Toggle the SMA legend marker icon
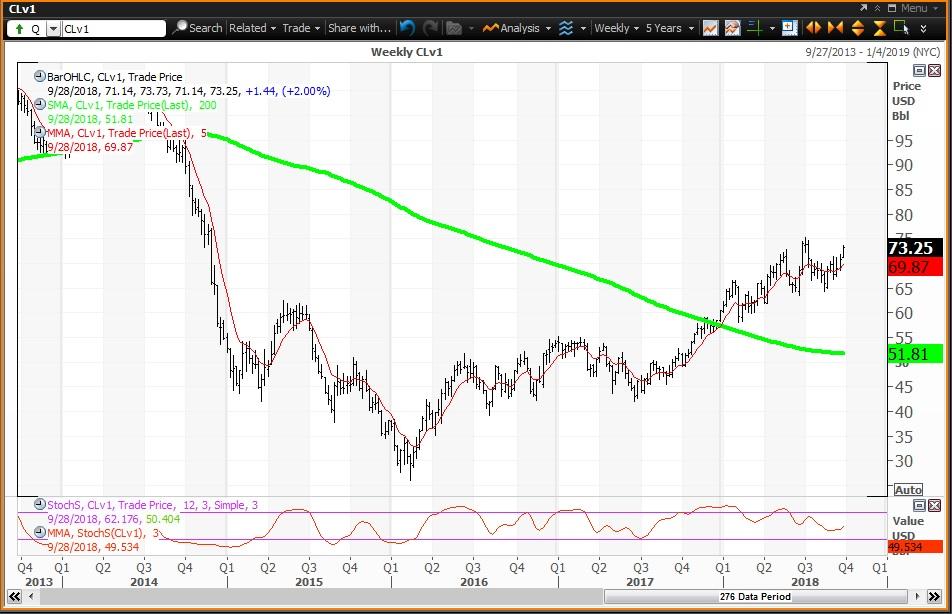952x614 pixels. click(39, 105)
